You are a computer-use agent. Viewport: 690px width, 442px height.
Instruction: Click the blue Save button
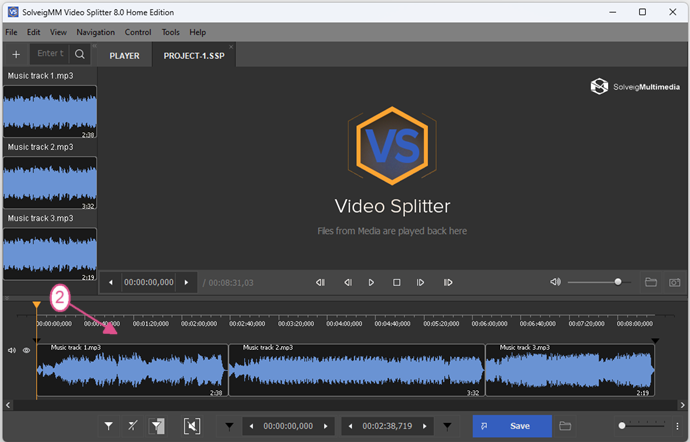[x=512, y=426]
